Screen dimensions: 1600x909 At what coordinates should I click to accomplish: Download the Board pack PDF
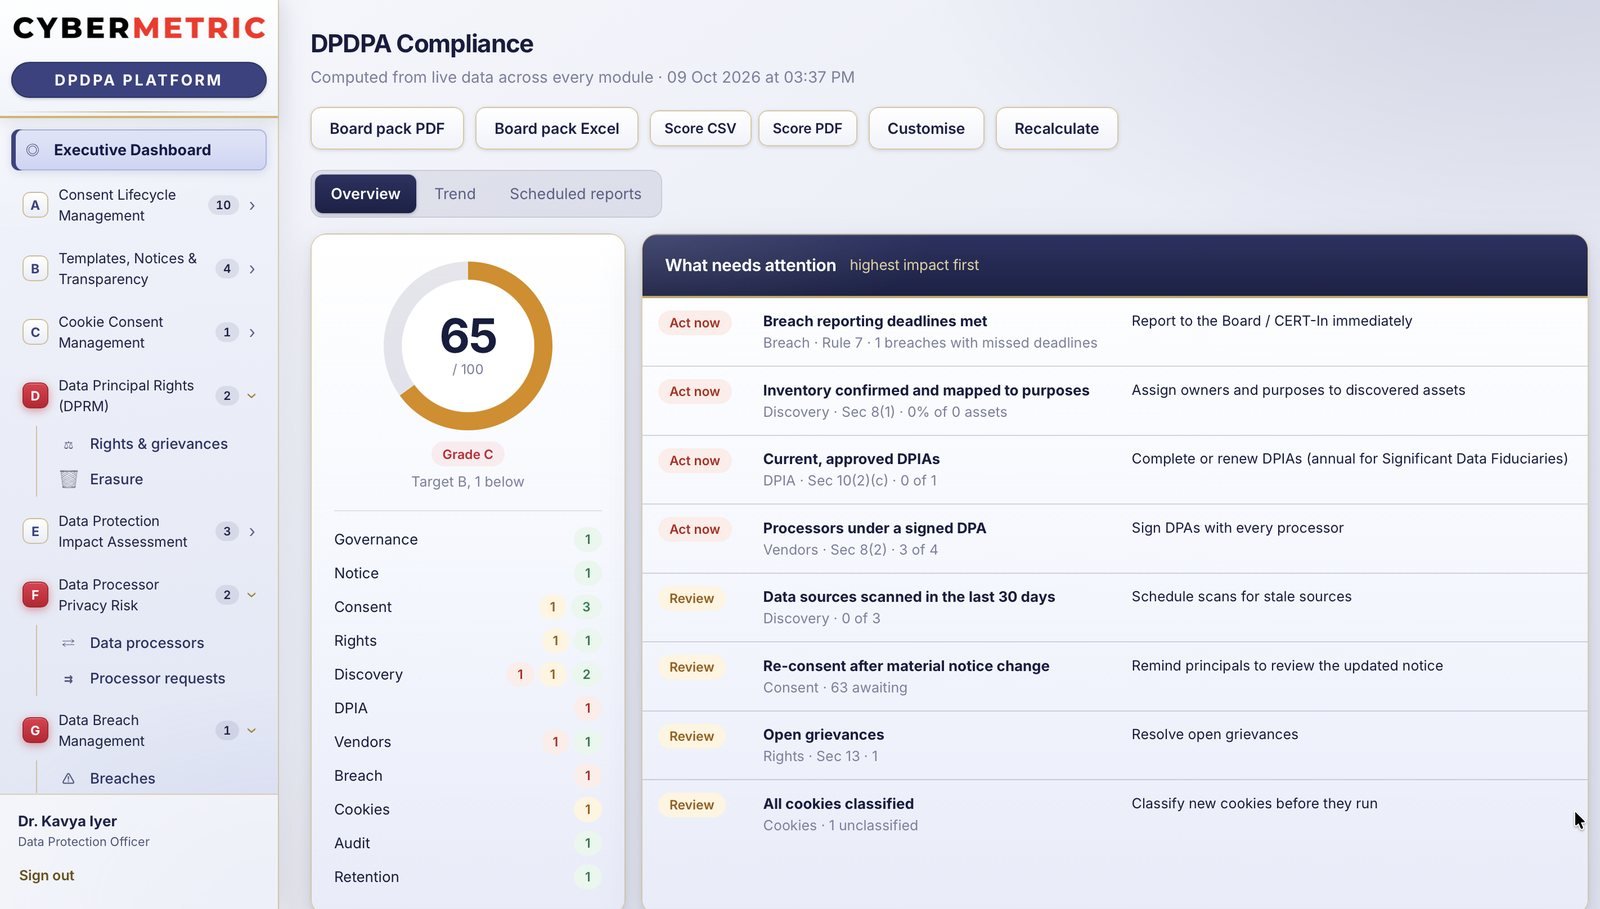tap(387, 128)
